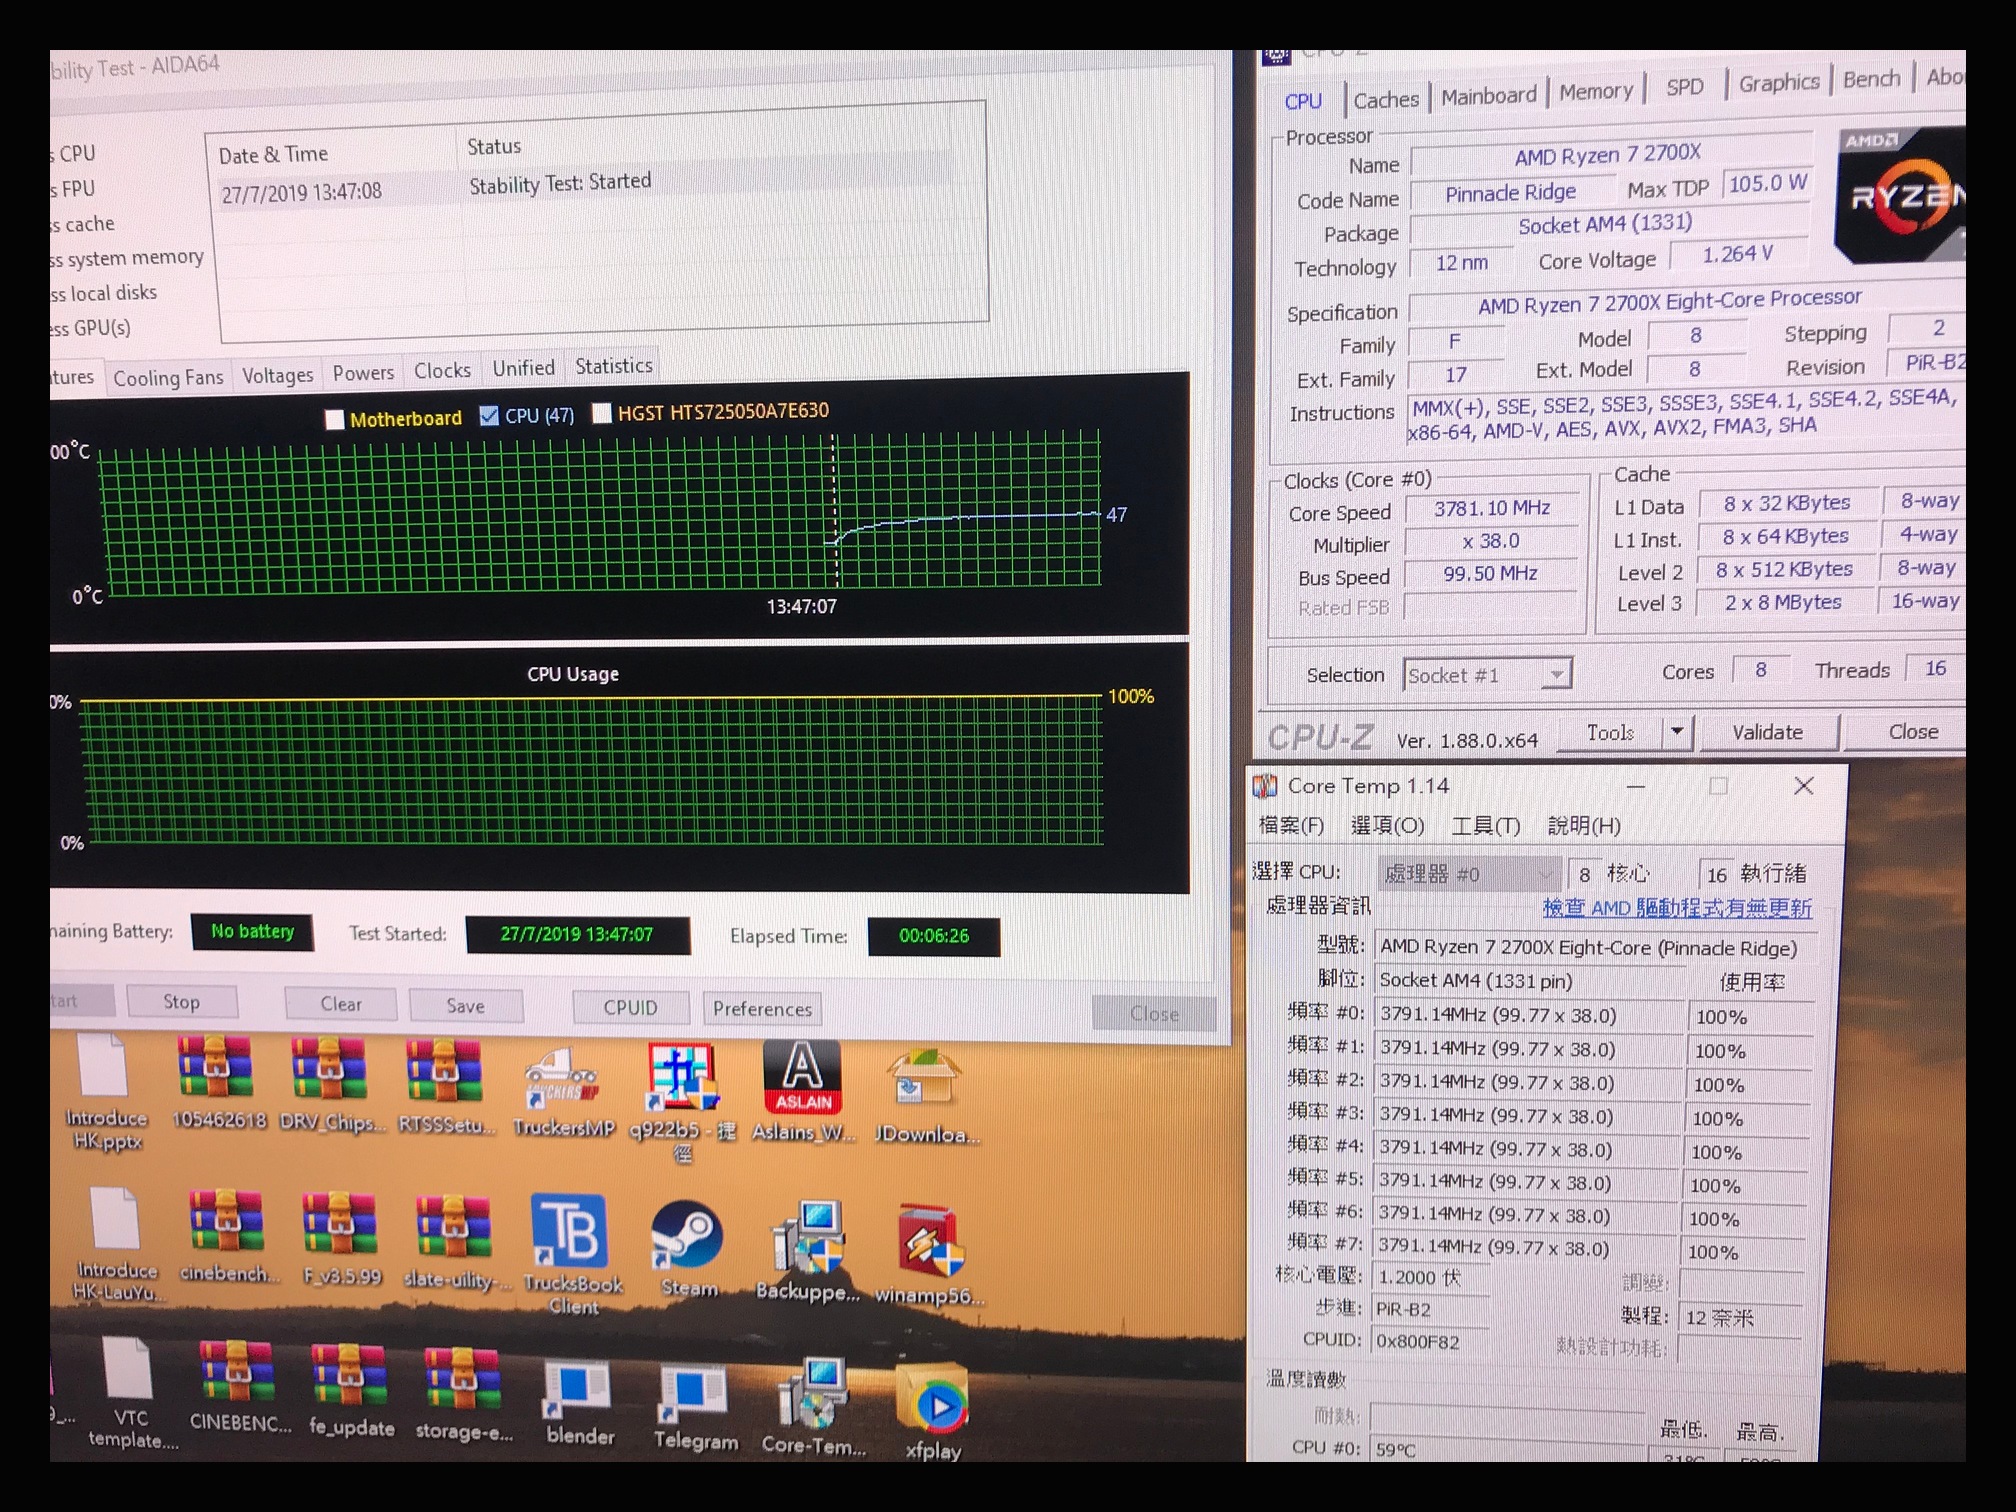Screen dimensions: 2016x1512
Task: Open the Cooling Fans tab in AIDA64
Action: (168, 378)
